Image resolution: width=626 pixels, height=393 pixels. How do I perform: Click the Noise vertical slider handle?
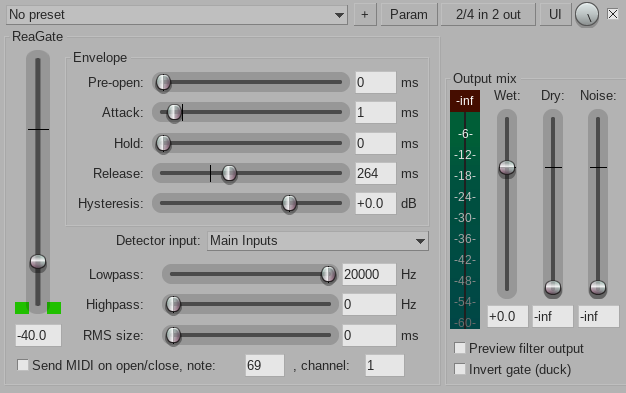598,287
